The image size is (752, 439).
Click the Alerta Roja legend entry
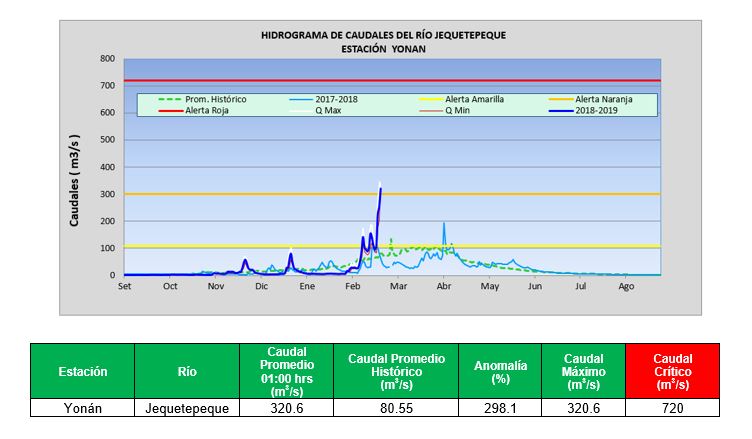(x=205, y=111)
